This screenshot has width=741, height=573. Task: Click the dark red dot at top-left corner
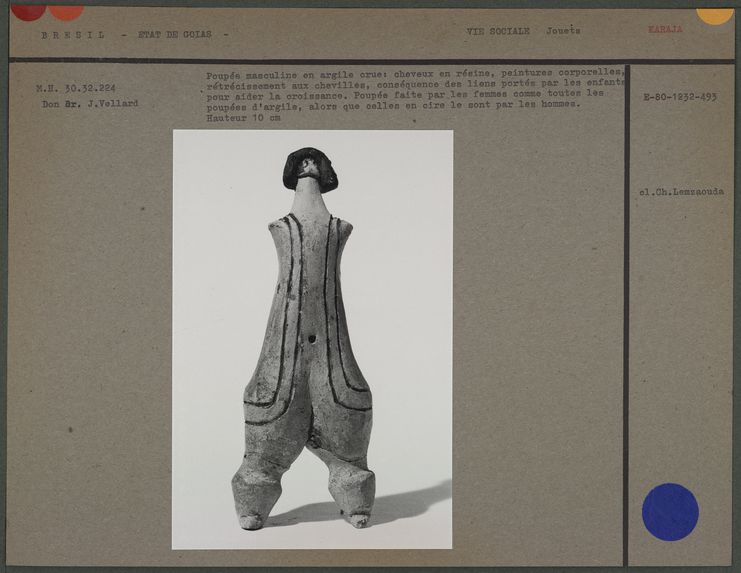click(28, 11)
